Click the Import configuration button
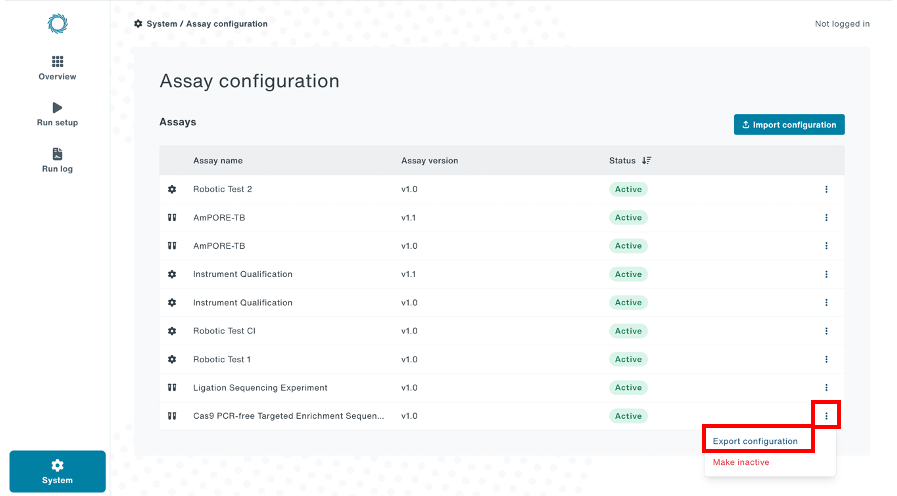Image resolution: width=897 pixels, height=496 pixels. (789, 125)
